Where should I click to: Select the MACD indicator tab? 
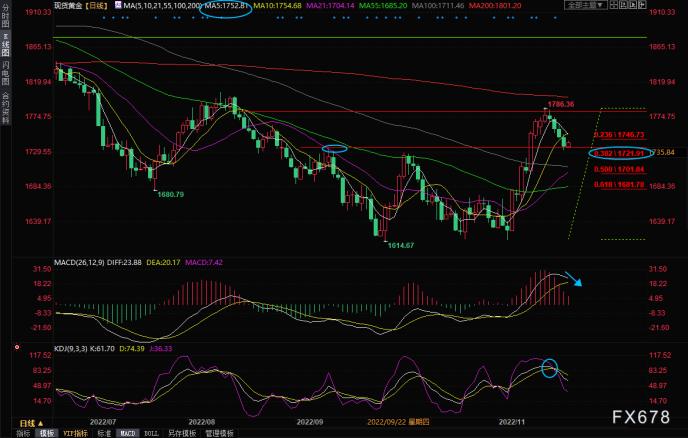click(128, 433)
